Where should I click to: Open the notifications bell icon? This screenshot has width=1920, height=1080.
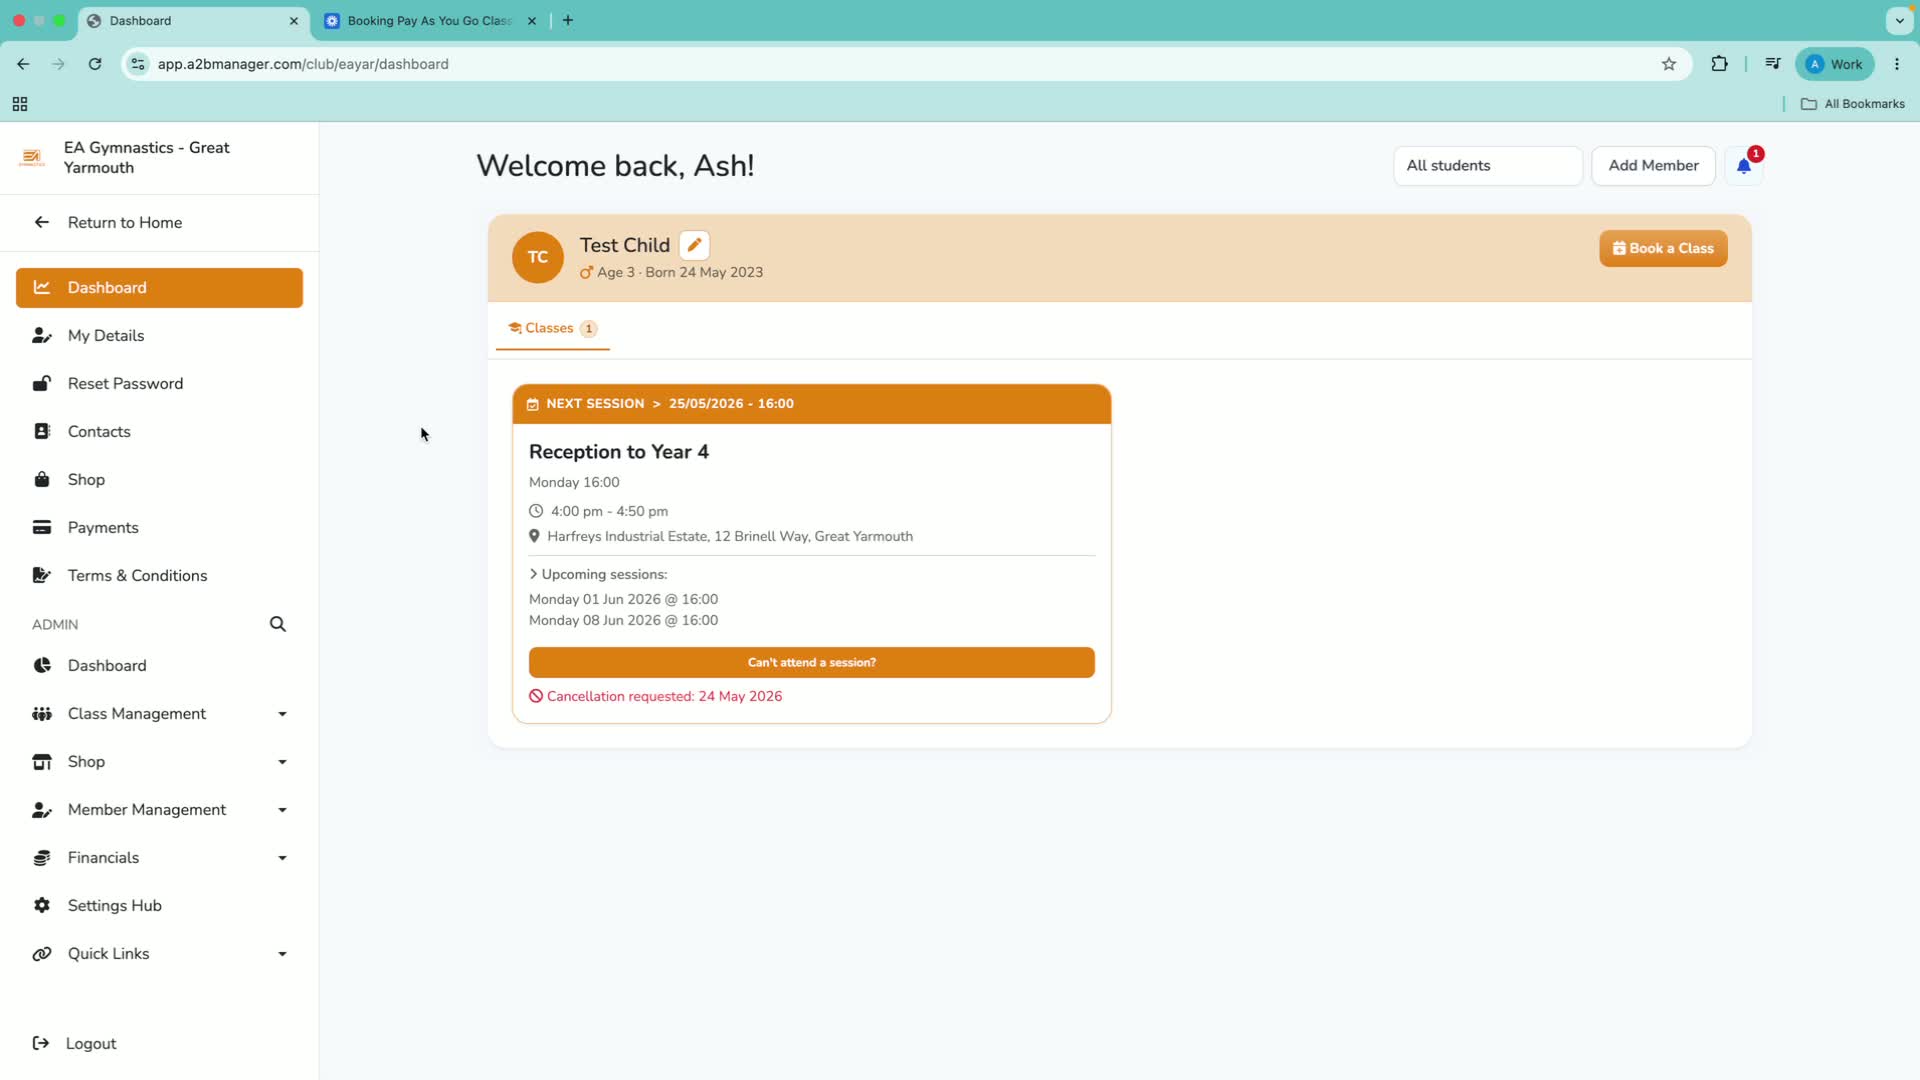pos(1743,166)
